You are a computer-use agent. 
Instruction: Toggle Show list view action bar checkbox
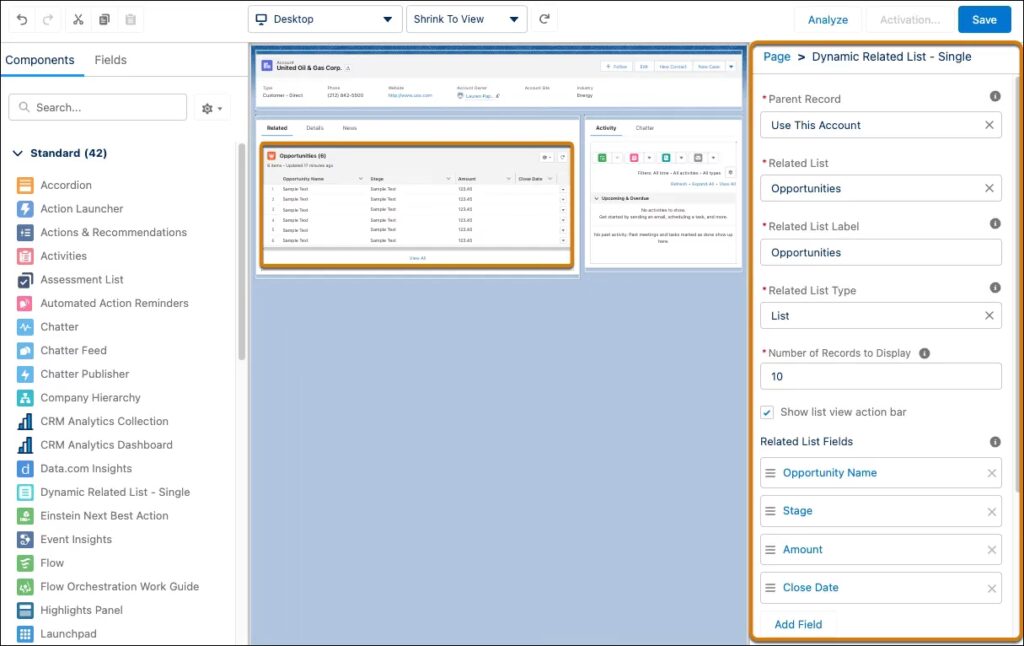coord(767,412)
